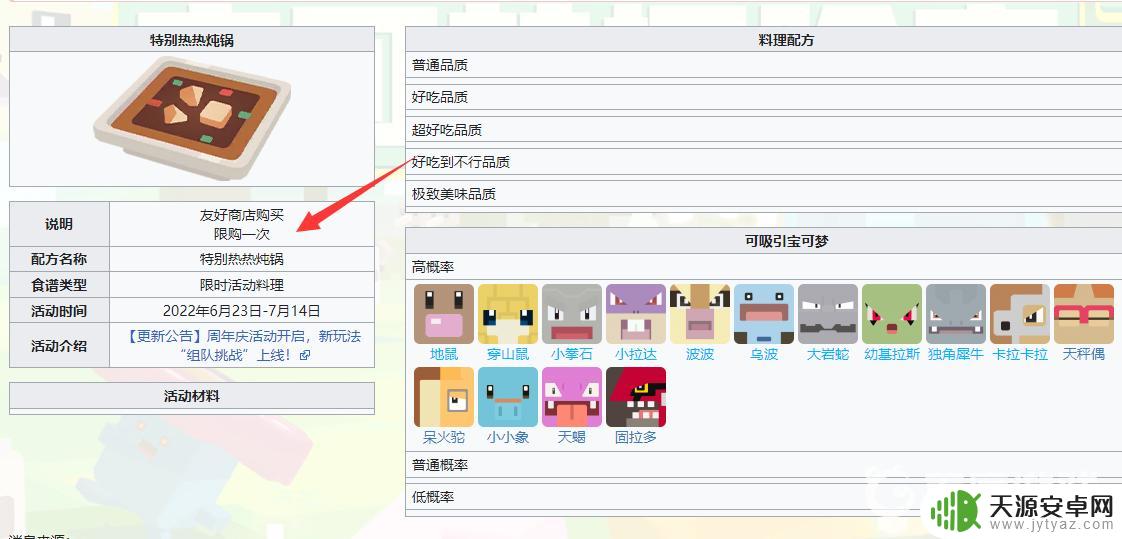The width and height of the screenshot is (1122, 539).
Task: Open the 幼基拉斯 text link
Action: (x=892, y=354)
